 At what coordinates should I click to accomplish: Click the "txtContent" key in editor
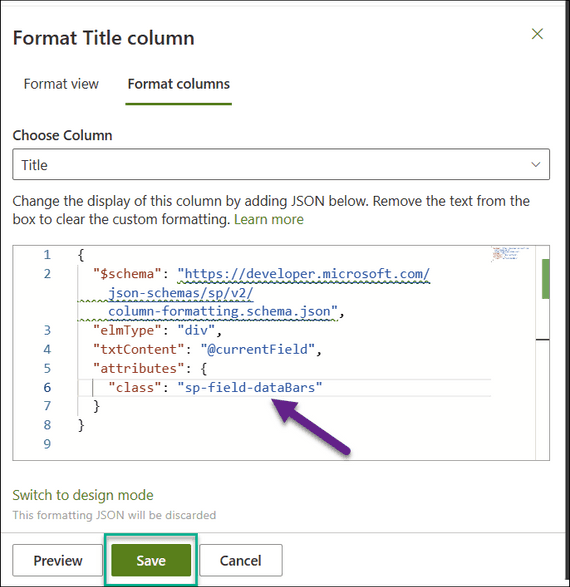click(x=138, y=349)
